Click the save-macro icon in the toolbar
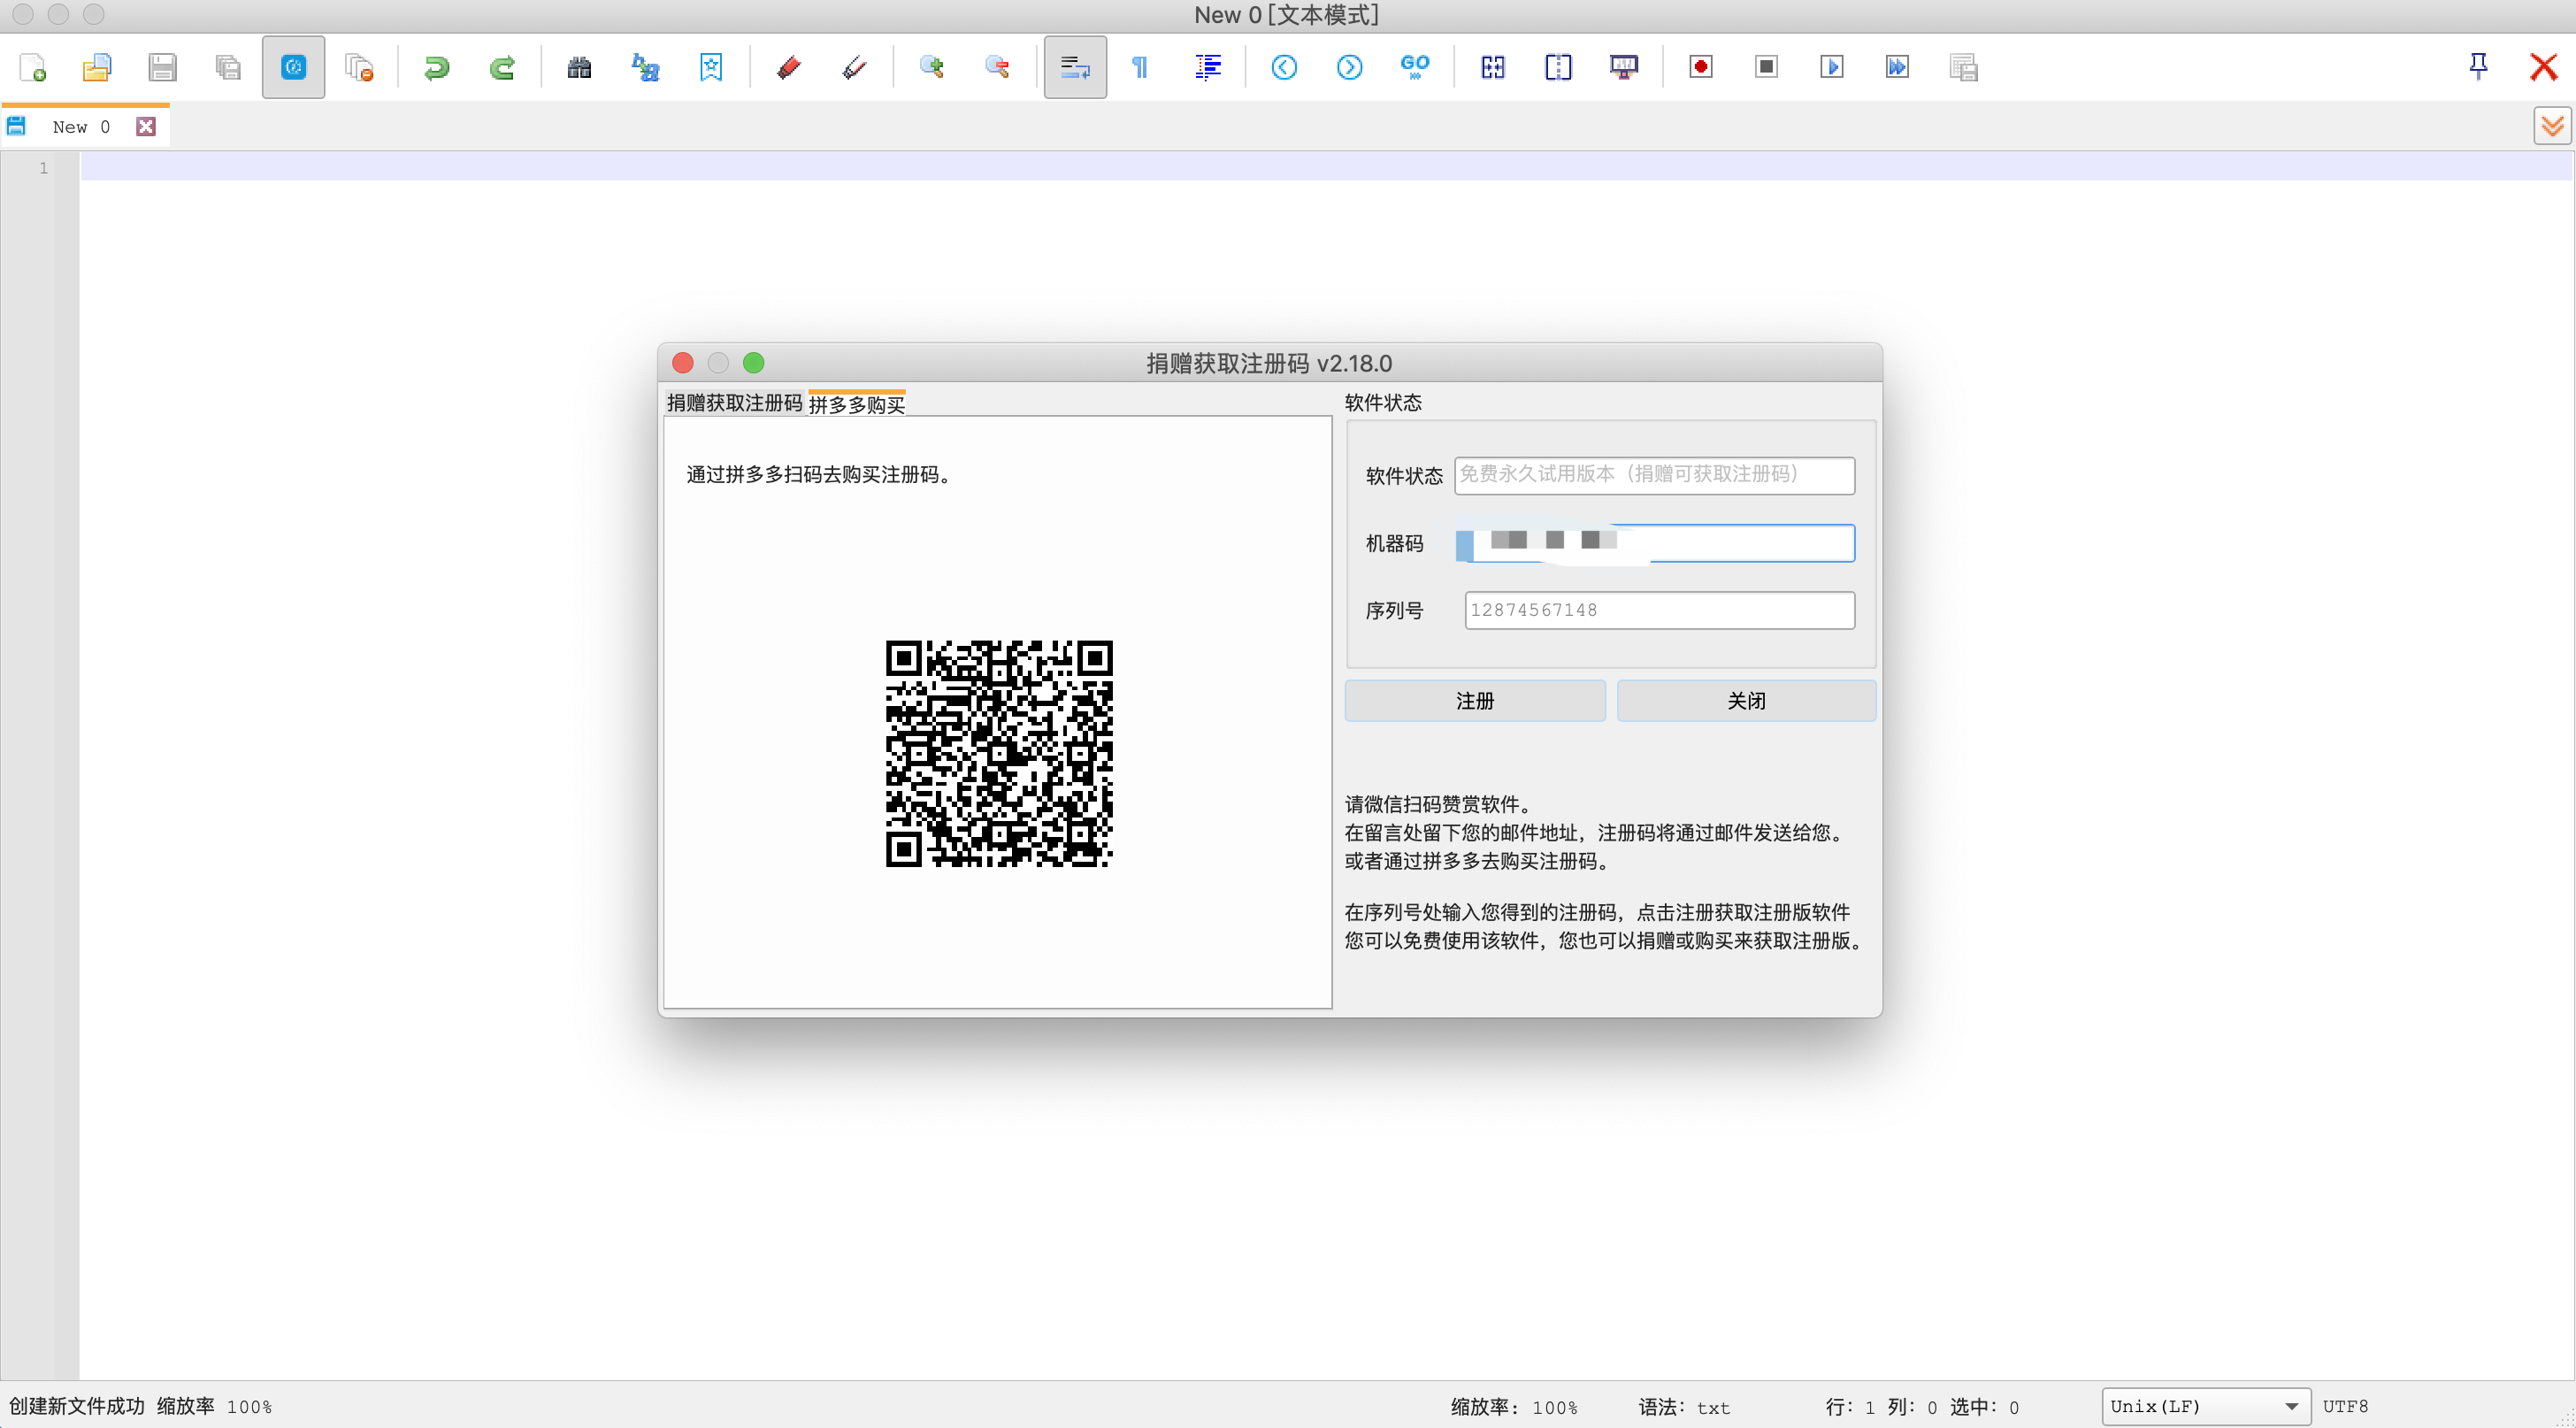This screenshot has height=1428, width=2576. 1963,67
